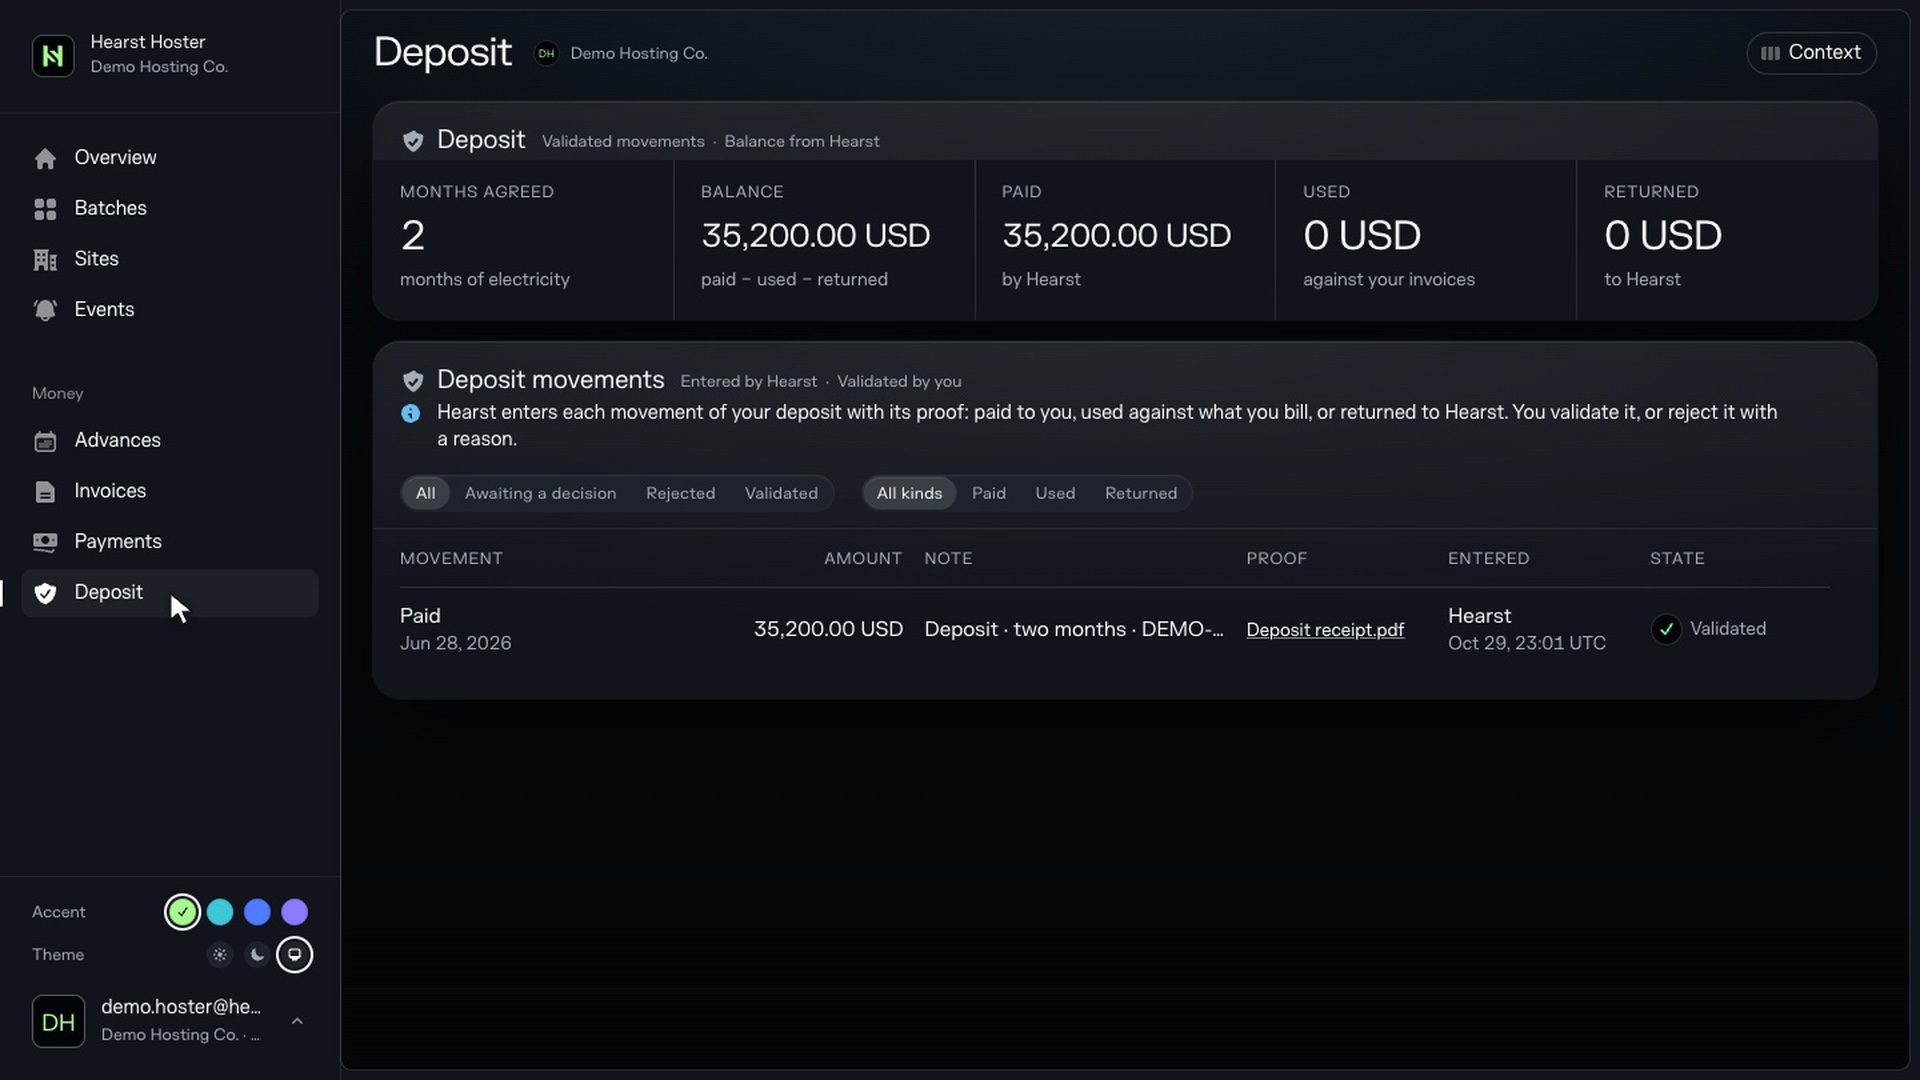Viewport: 1920px width, 1080px height.
Task: Click the green check icon by Validated state
Action: (1666, 629)
